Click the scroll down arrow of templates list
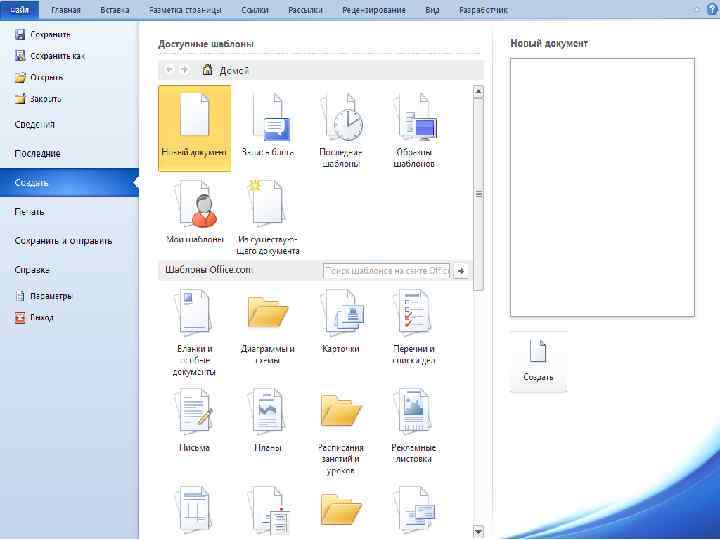720x540 pixels. [x=478, y=532]
